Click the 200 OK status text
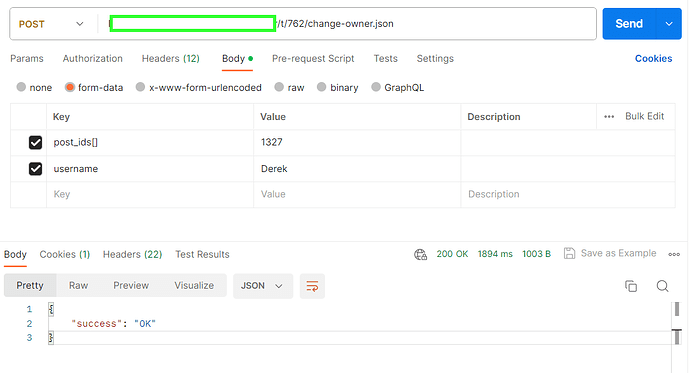The width and height of the screenshot is (690, 373). tap(452, 254)
